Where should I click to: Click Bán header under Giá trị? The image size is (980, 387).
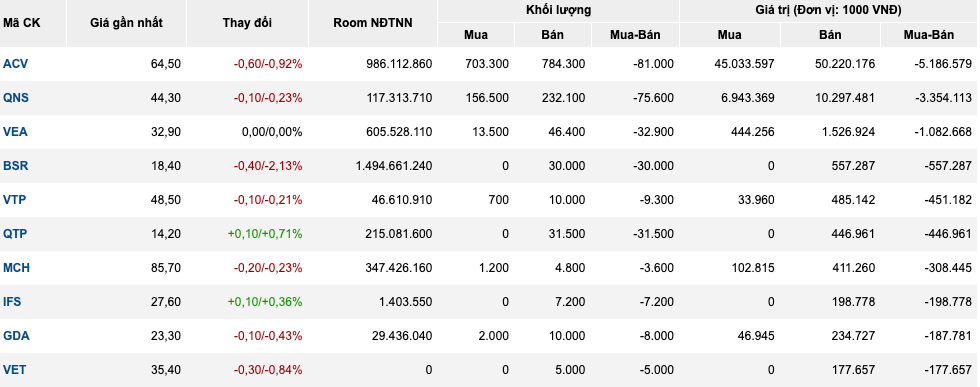point(831,35)
